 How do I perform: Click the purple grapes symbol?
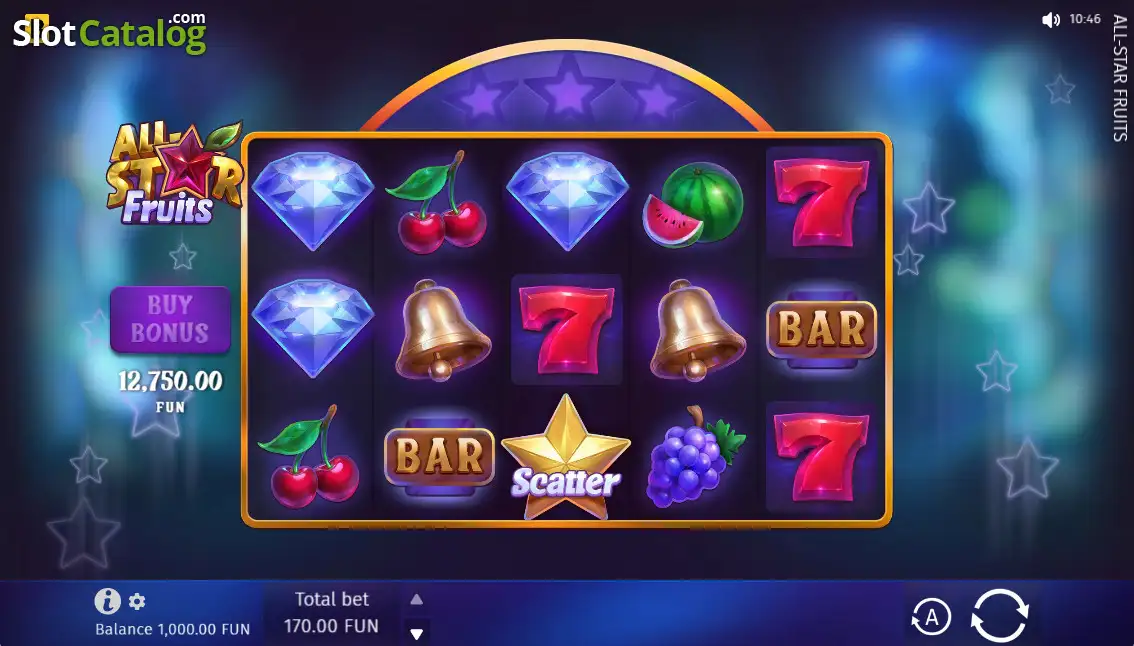(696, 456)
